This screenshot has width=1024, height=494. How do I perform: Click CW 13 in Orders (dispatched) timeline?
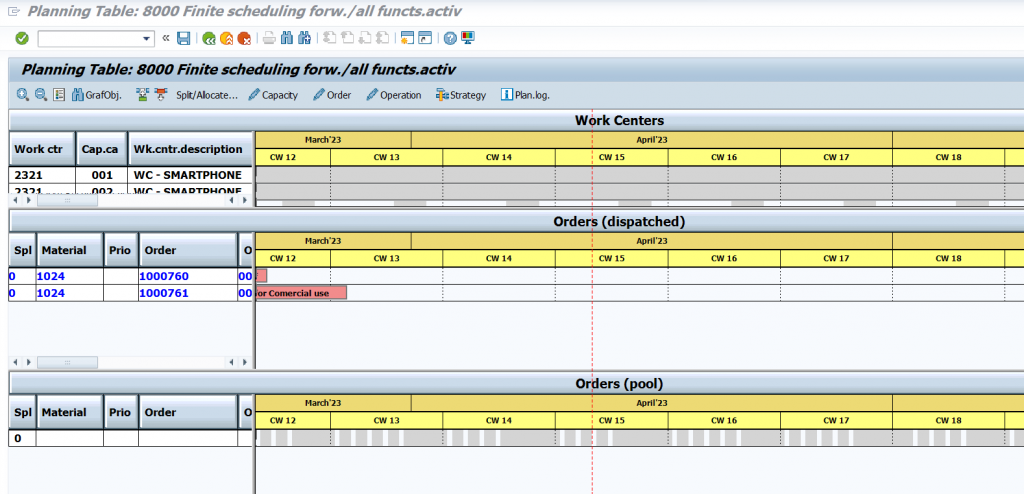click(x=387, y=258)
